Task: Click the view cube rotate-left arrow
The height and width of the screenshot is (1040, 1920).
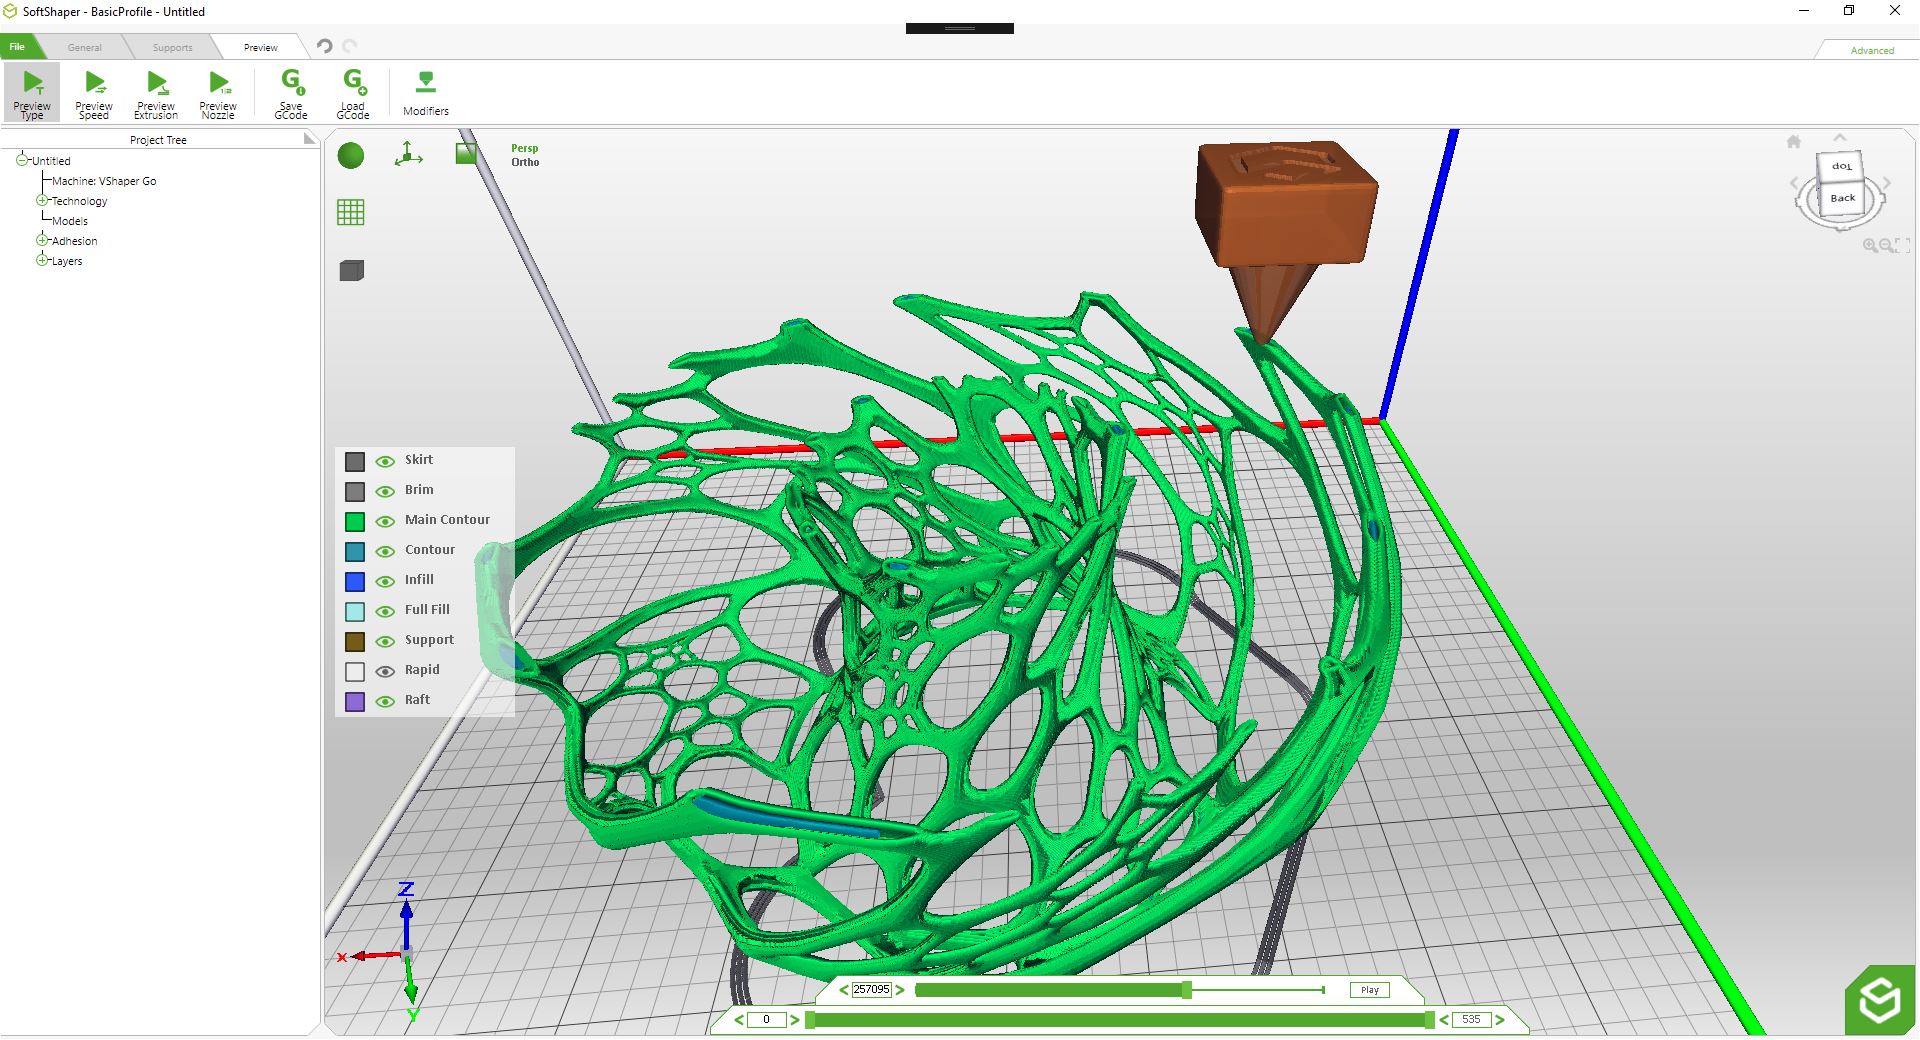Action: (x=1794, y=183)
